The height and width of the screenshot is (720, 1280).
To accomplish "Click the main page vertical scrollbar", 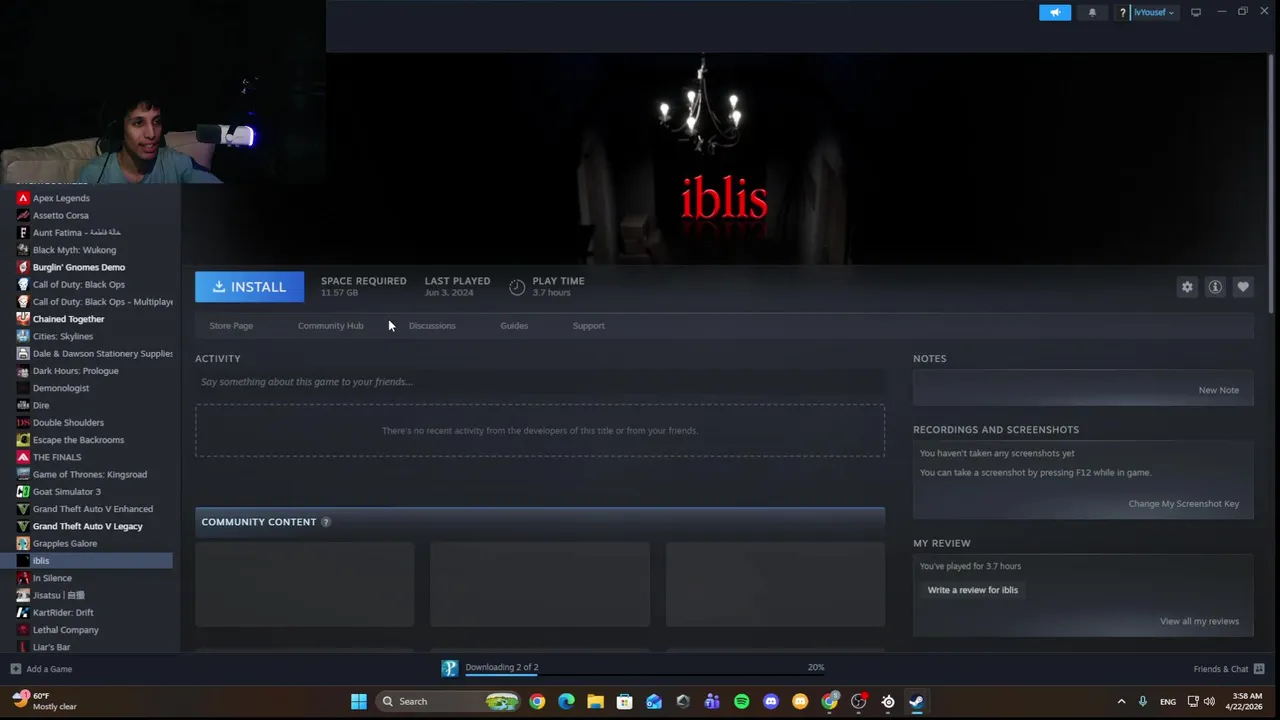I will pyautogui.click(x=1271, y=185).
